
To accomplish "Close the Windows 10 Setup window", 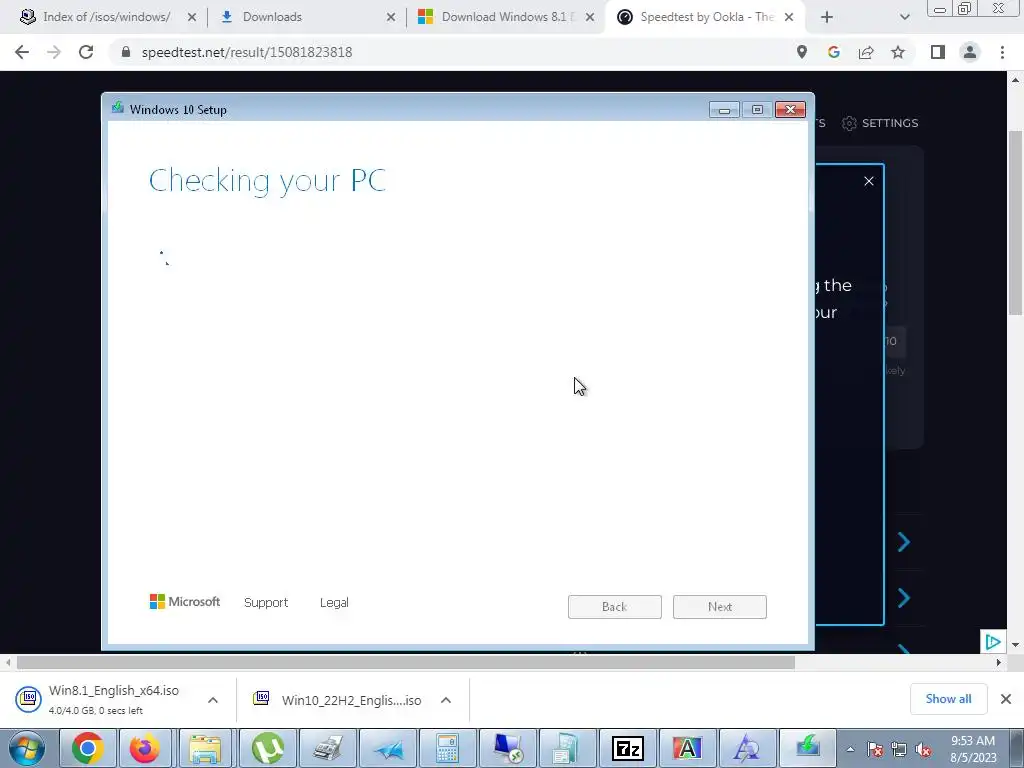I will click(790, 110).
